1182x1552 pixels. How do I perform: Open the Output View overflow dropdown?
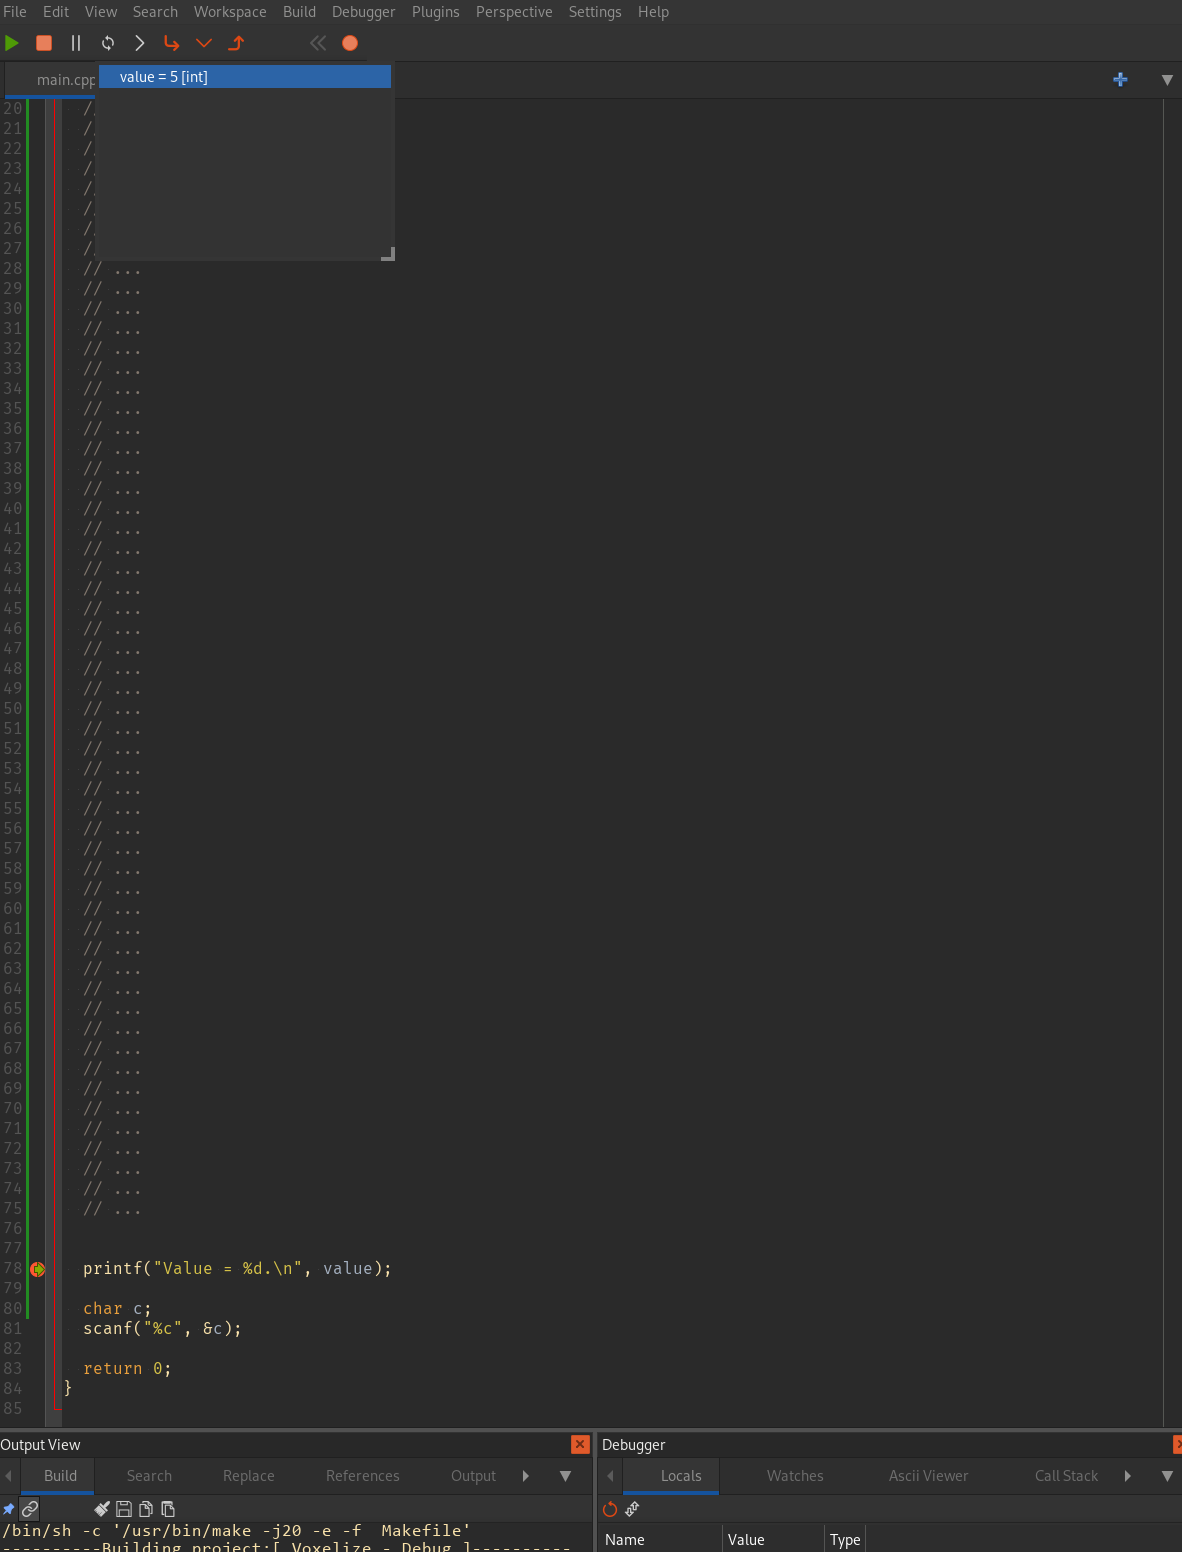pos(565,1476)
